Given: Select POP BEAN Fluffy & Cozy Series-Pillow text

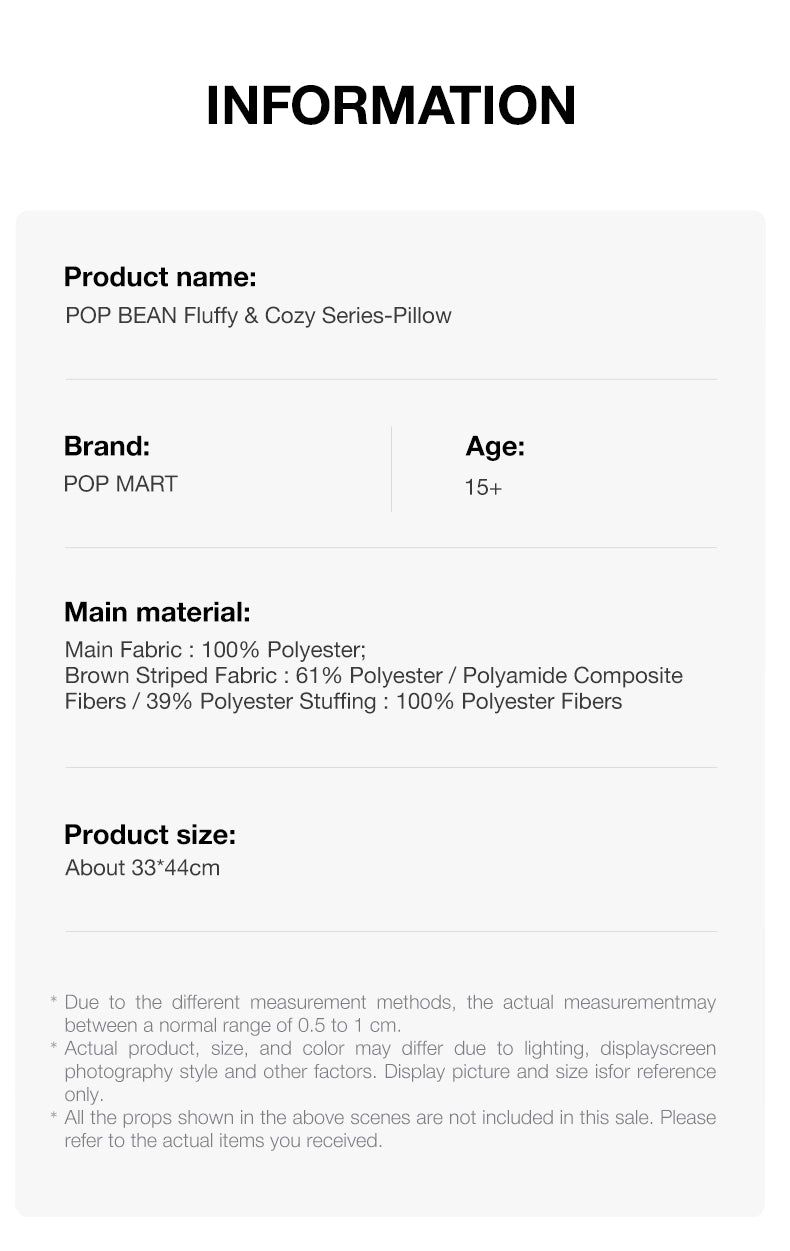Looking at the screenshot, I should pos(258,316).
